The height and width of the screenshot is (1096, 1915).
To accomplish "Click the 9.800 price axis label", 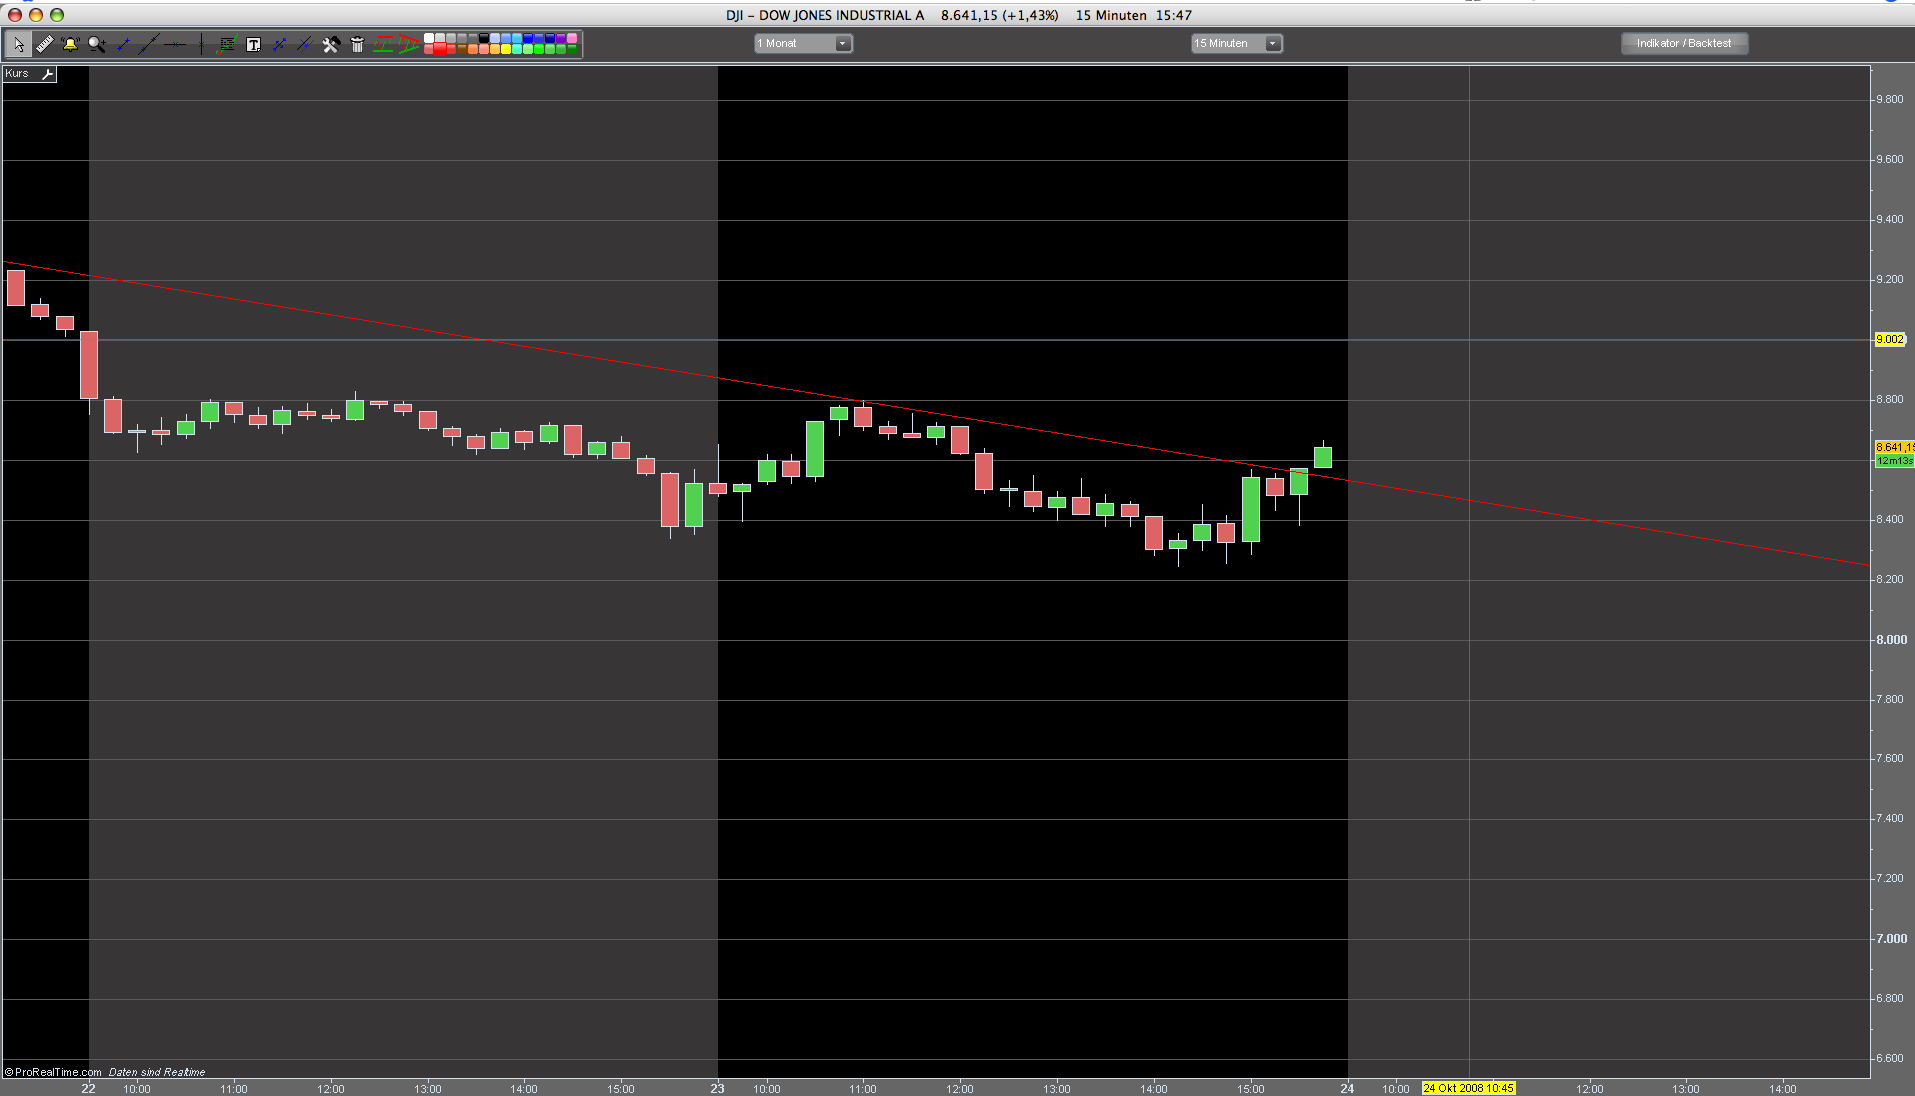I will [x=1890, y=100].
